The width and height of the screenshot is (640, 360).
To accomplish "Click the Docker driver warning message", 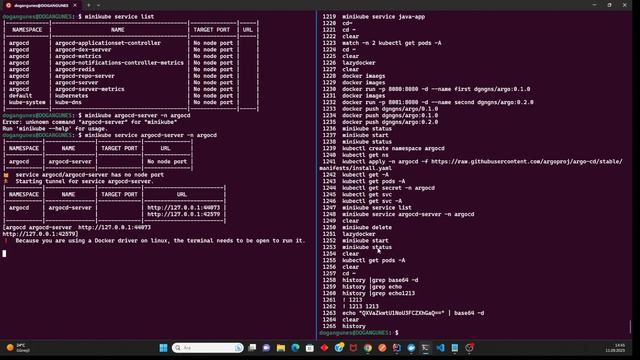I will 160,240.
